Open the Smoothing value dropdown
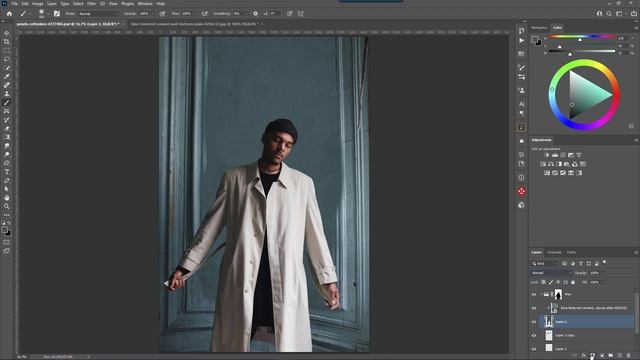 tap(247, 13)
